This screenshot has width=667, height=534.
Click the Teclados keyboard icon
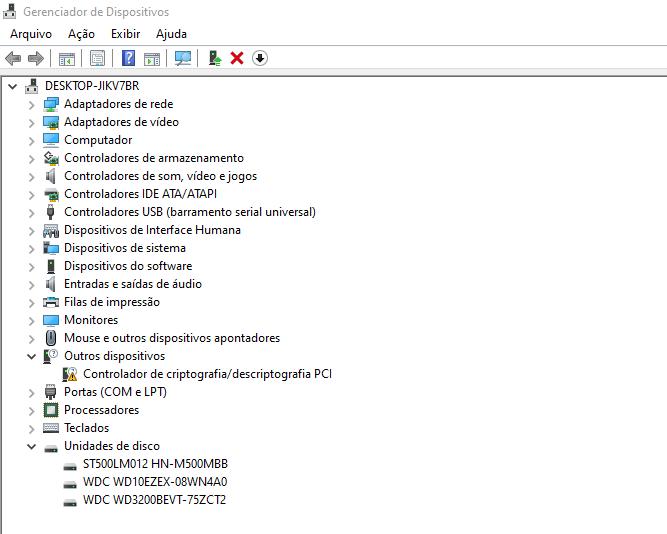[x=51, y=428]
